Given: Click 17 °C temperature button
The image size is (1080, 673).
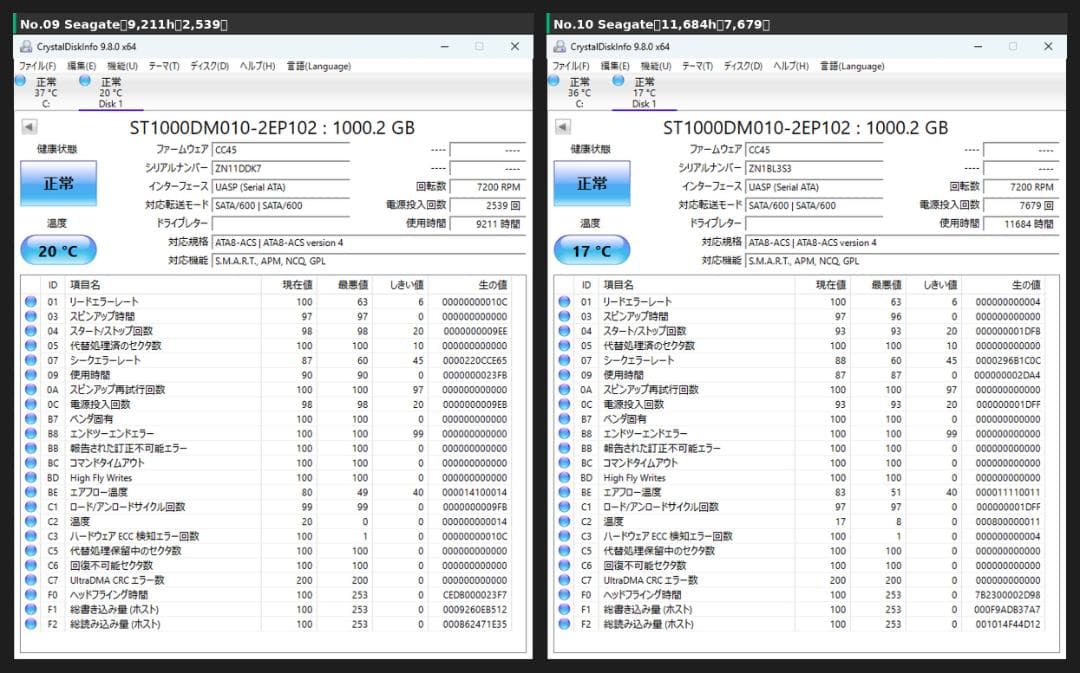Looking at the screenshot, I should click(x=592, y=250).
